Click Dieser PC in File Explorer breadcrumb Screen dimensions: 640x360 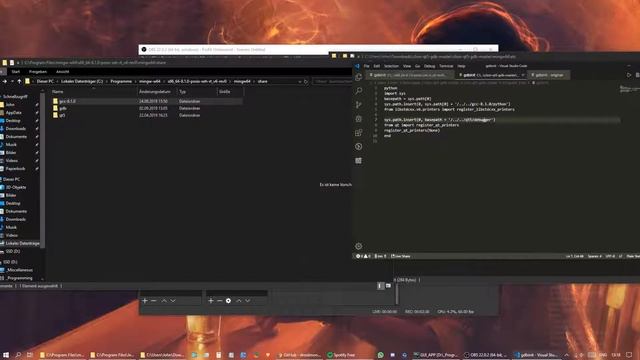click(x=45, y=82)
